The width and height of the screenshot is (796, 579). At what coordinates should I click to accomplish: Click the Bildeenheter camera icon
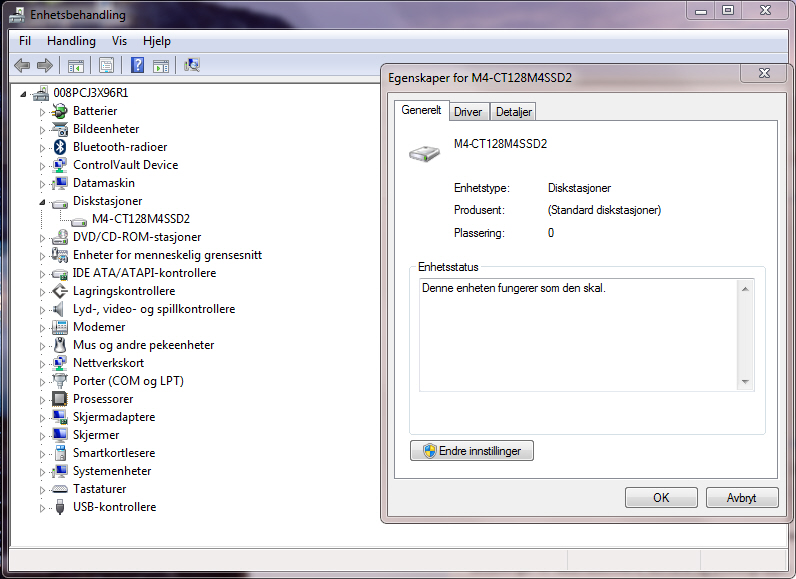(x=59, y=129)
